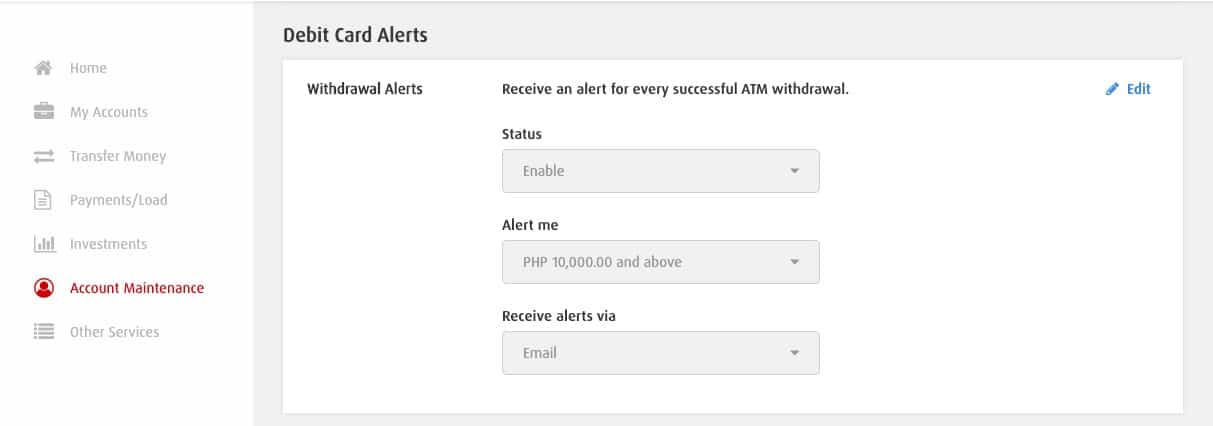Open the Receive alerts via dropdown
The width and height of the screenshot is (1213, 426).
[x=660, y=353]
